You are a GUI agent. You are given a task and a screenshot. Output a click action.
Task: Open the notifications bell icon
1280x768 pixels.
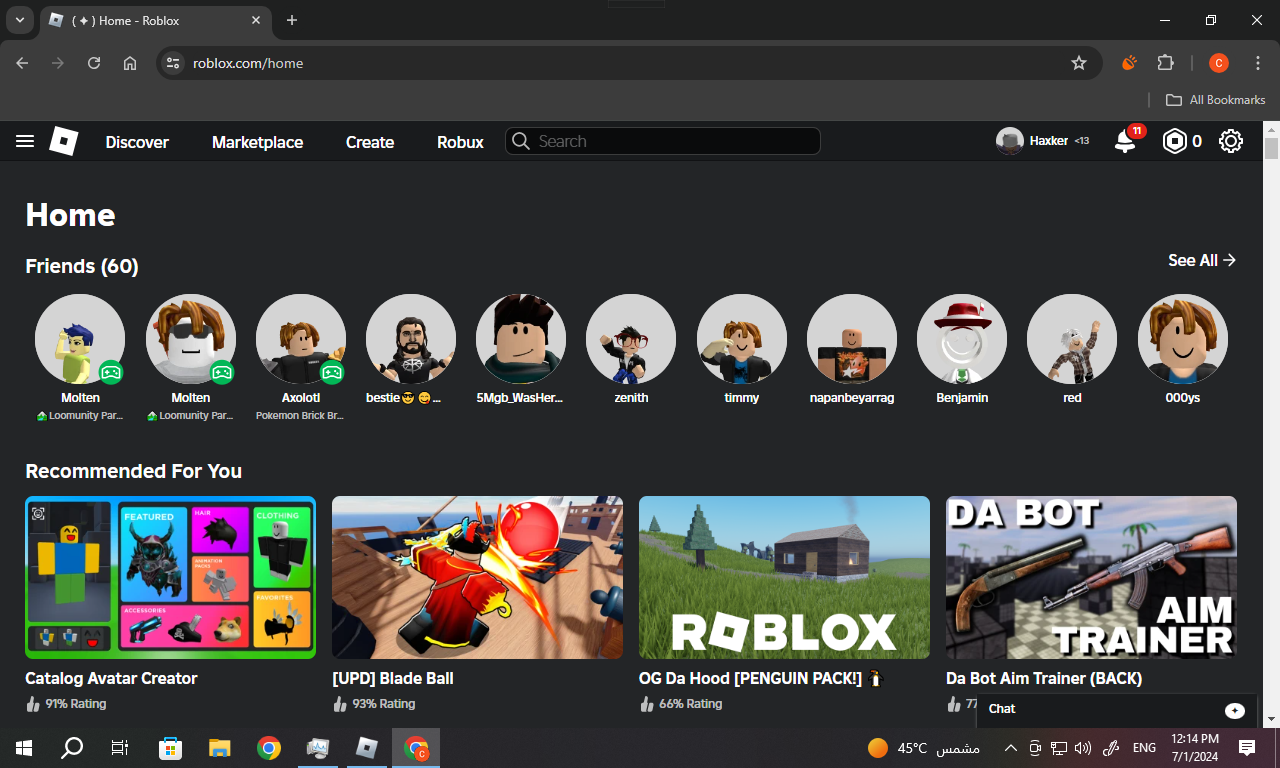1125,141
